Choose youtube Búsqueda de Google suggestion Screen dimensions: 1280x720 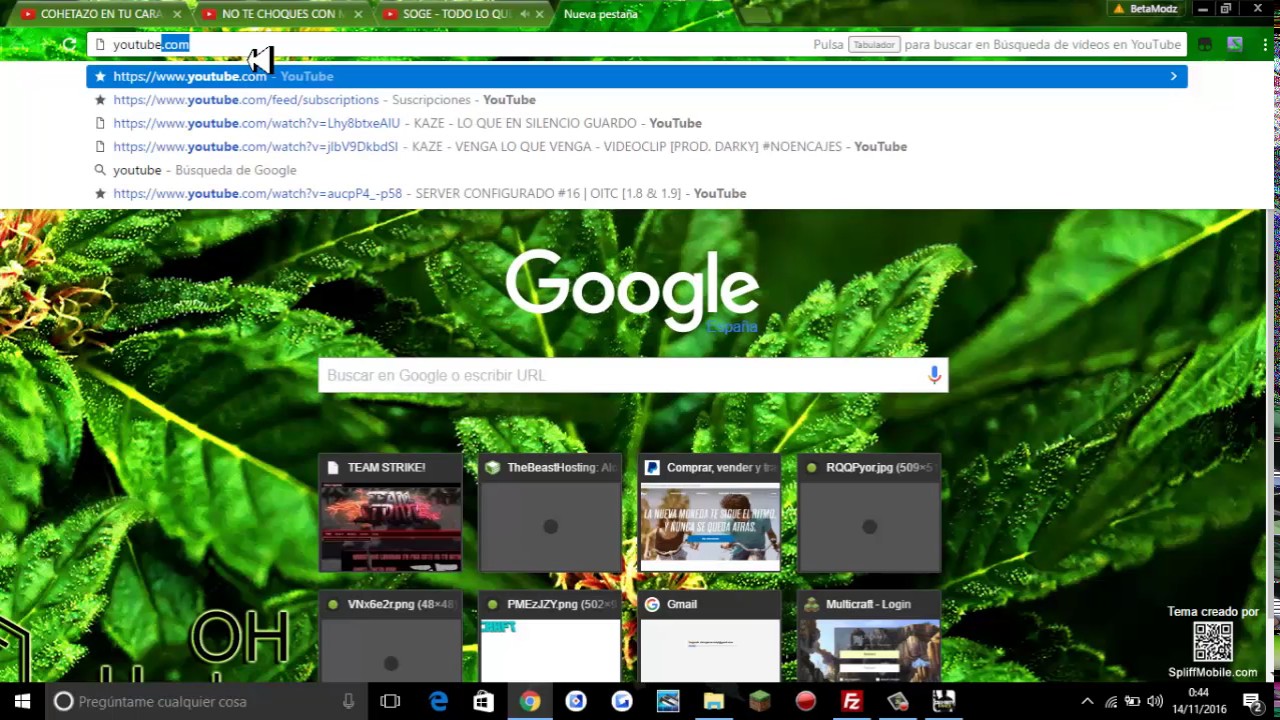pos(636,170)
